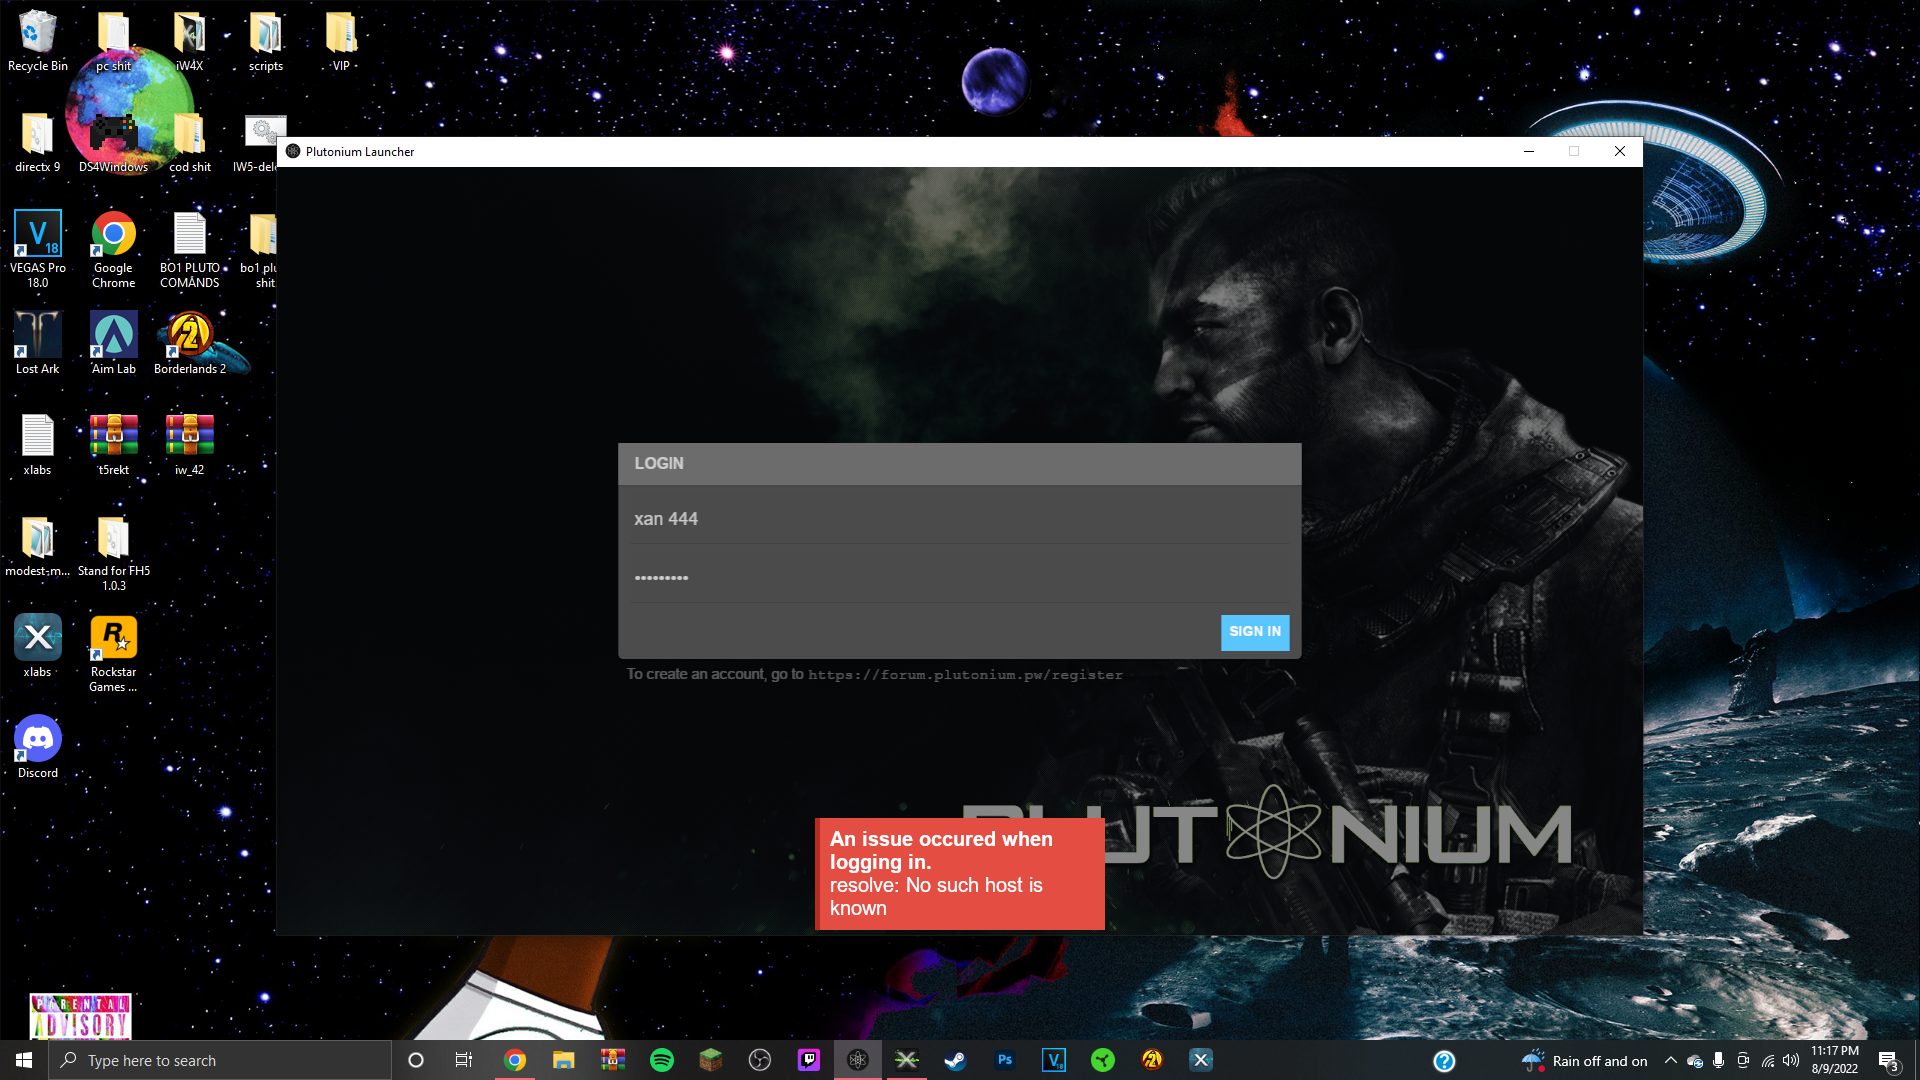Select the directx 9 folder icon

tap(38, 143)
